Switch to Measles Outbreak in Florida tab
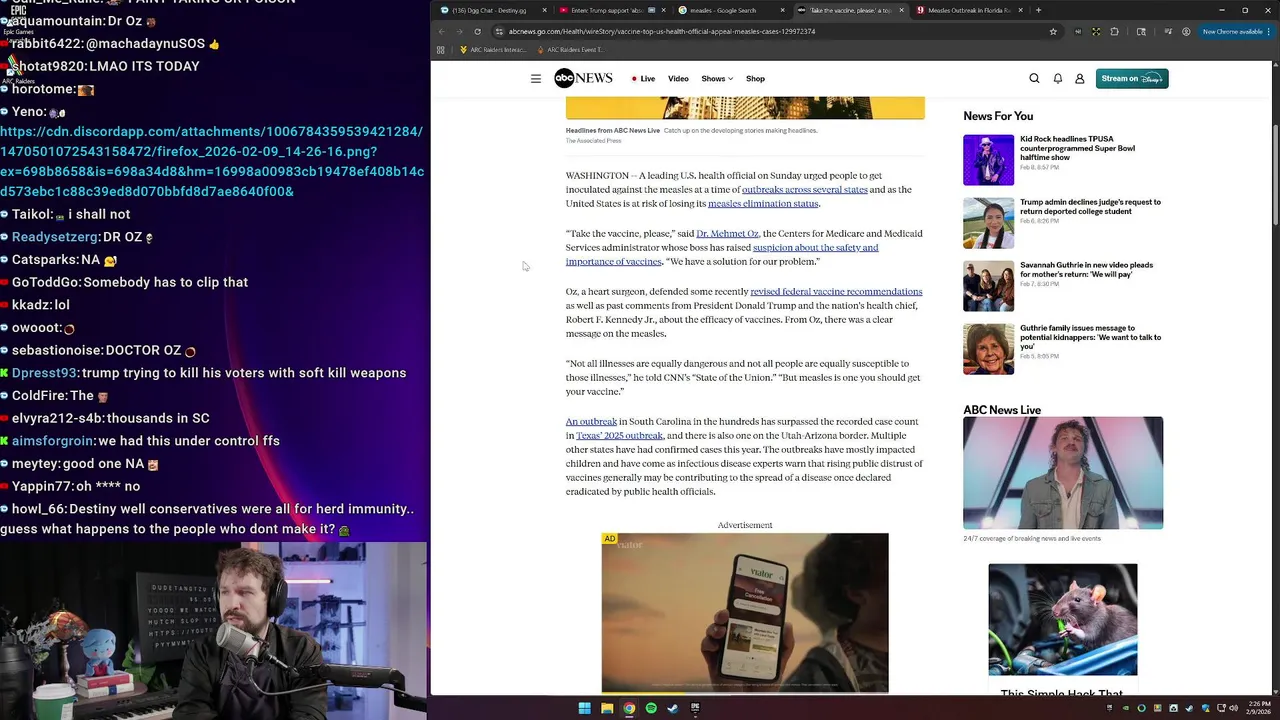The width and height of the screenshot is (1280, 720). (970, 10)
